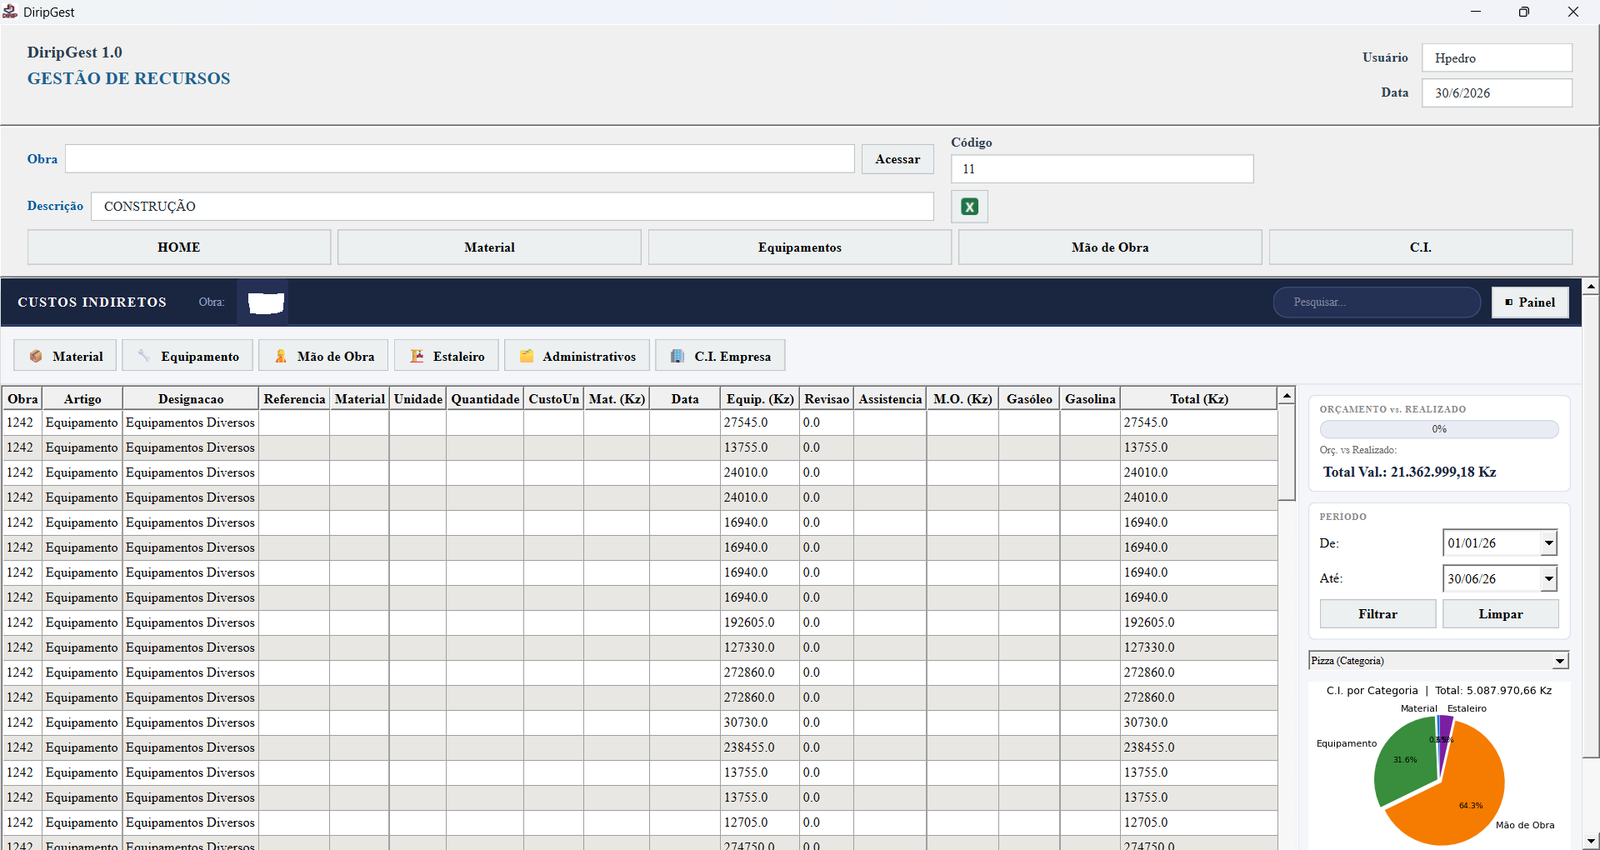Click the Painel button with square icon
Viewport: 1600px width, 850px height.
pyautogui.click(x=1530, y=302)
